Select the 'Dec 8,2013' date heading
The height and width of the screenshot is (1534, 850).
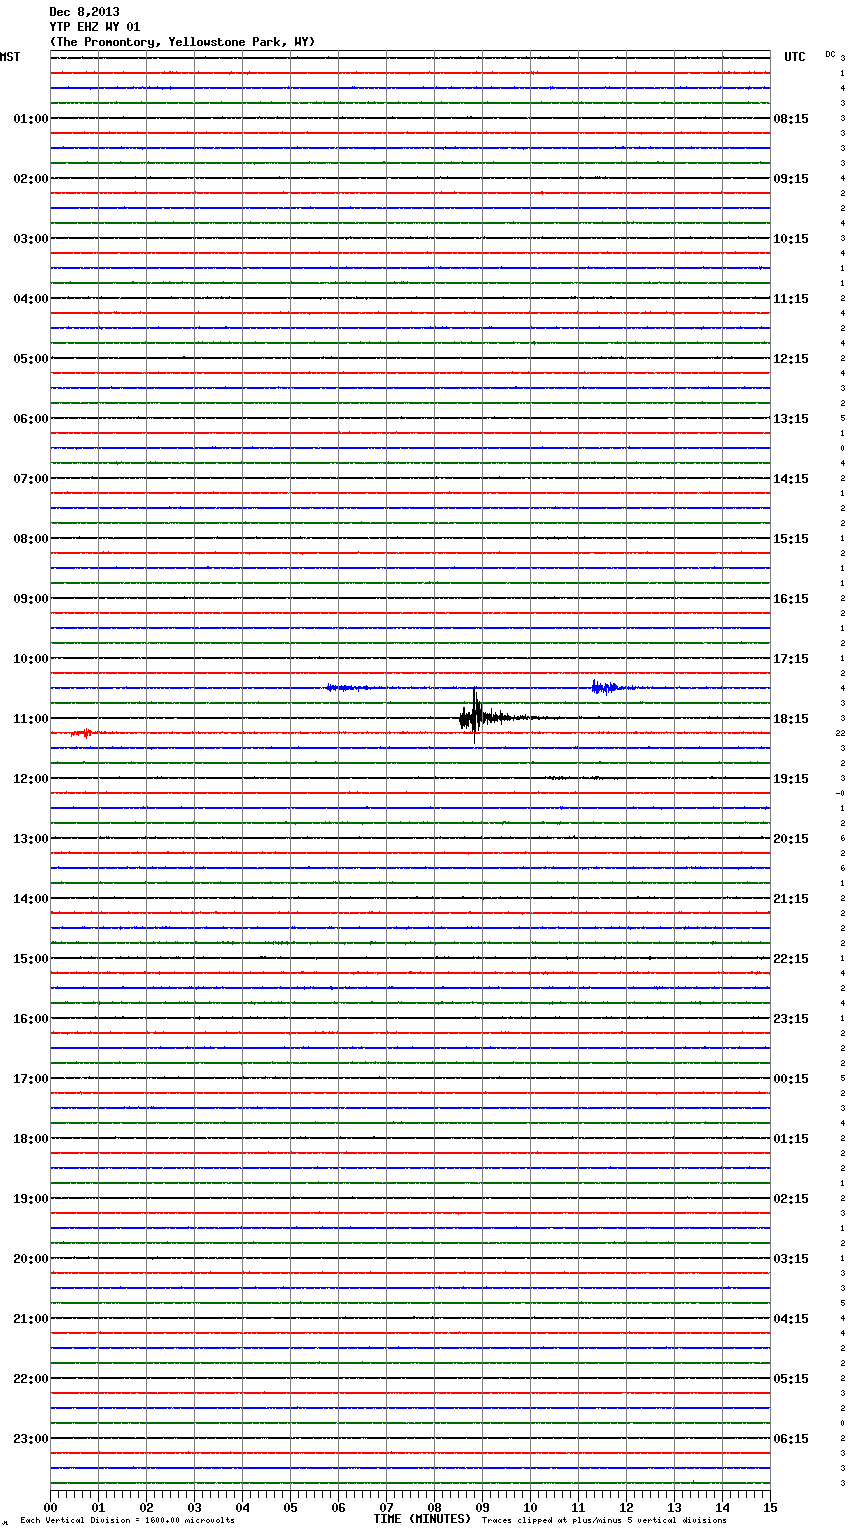pyautogui.click(x=84, y=12)
